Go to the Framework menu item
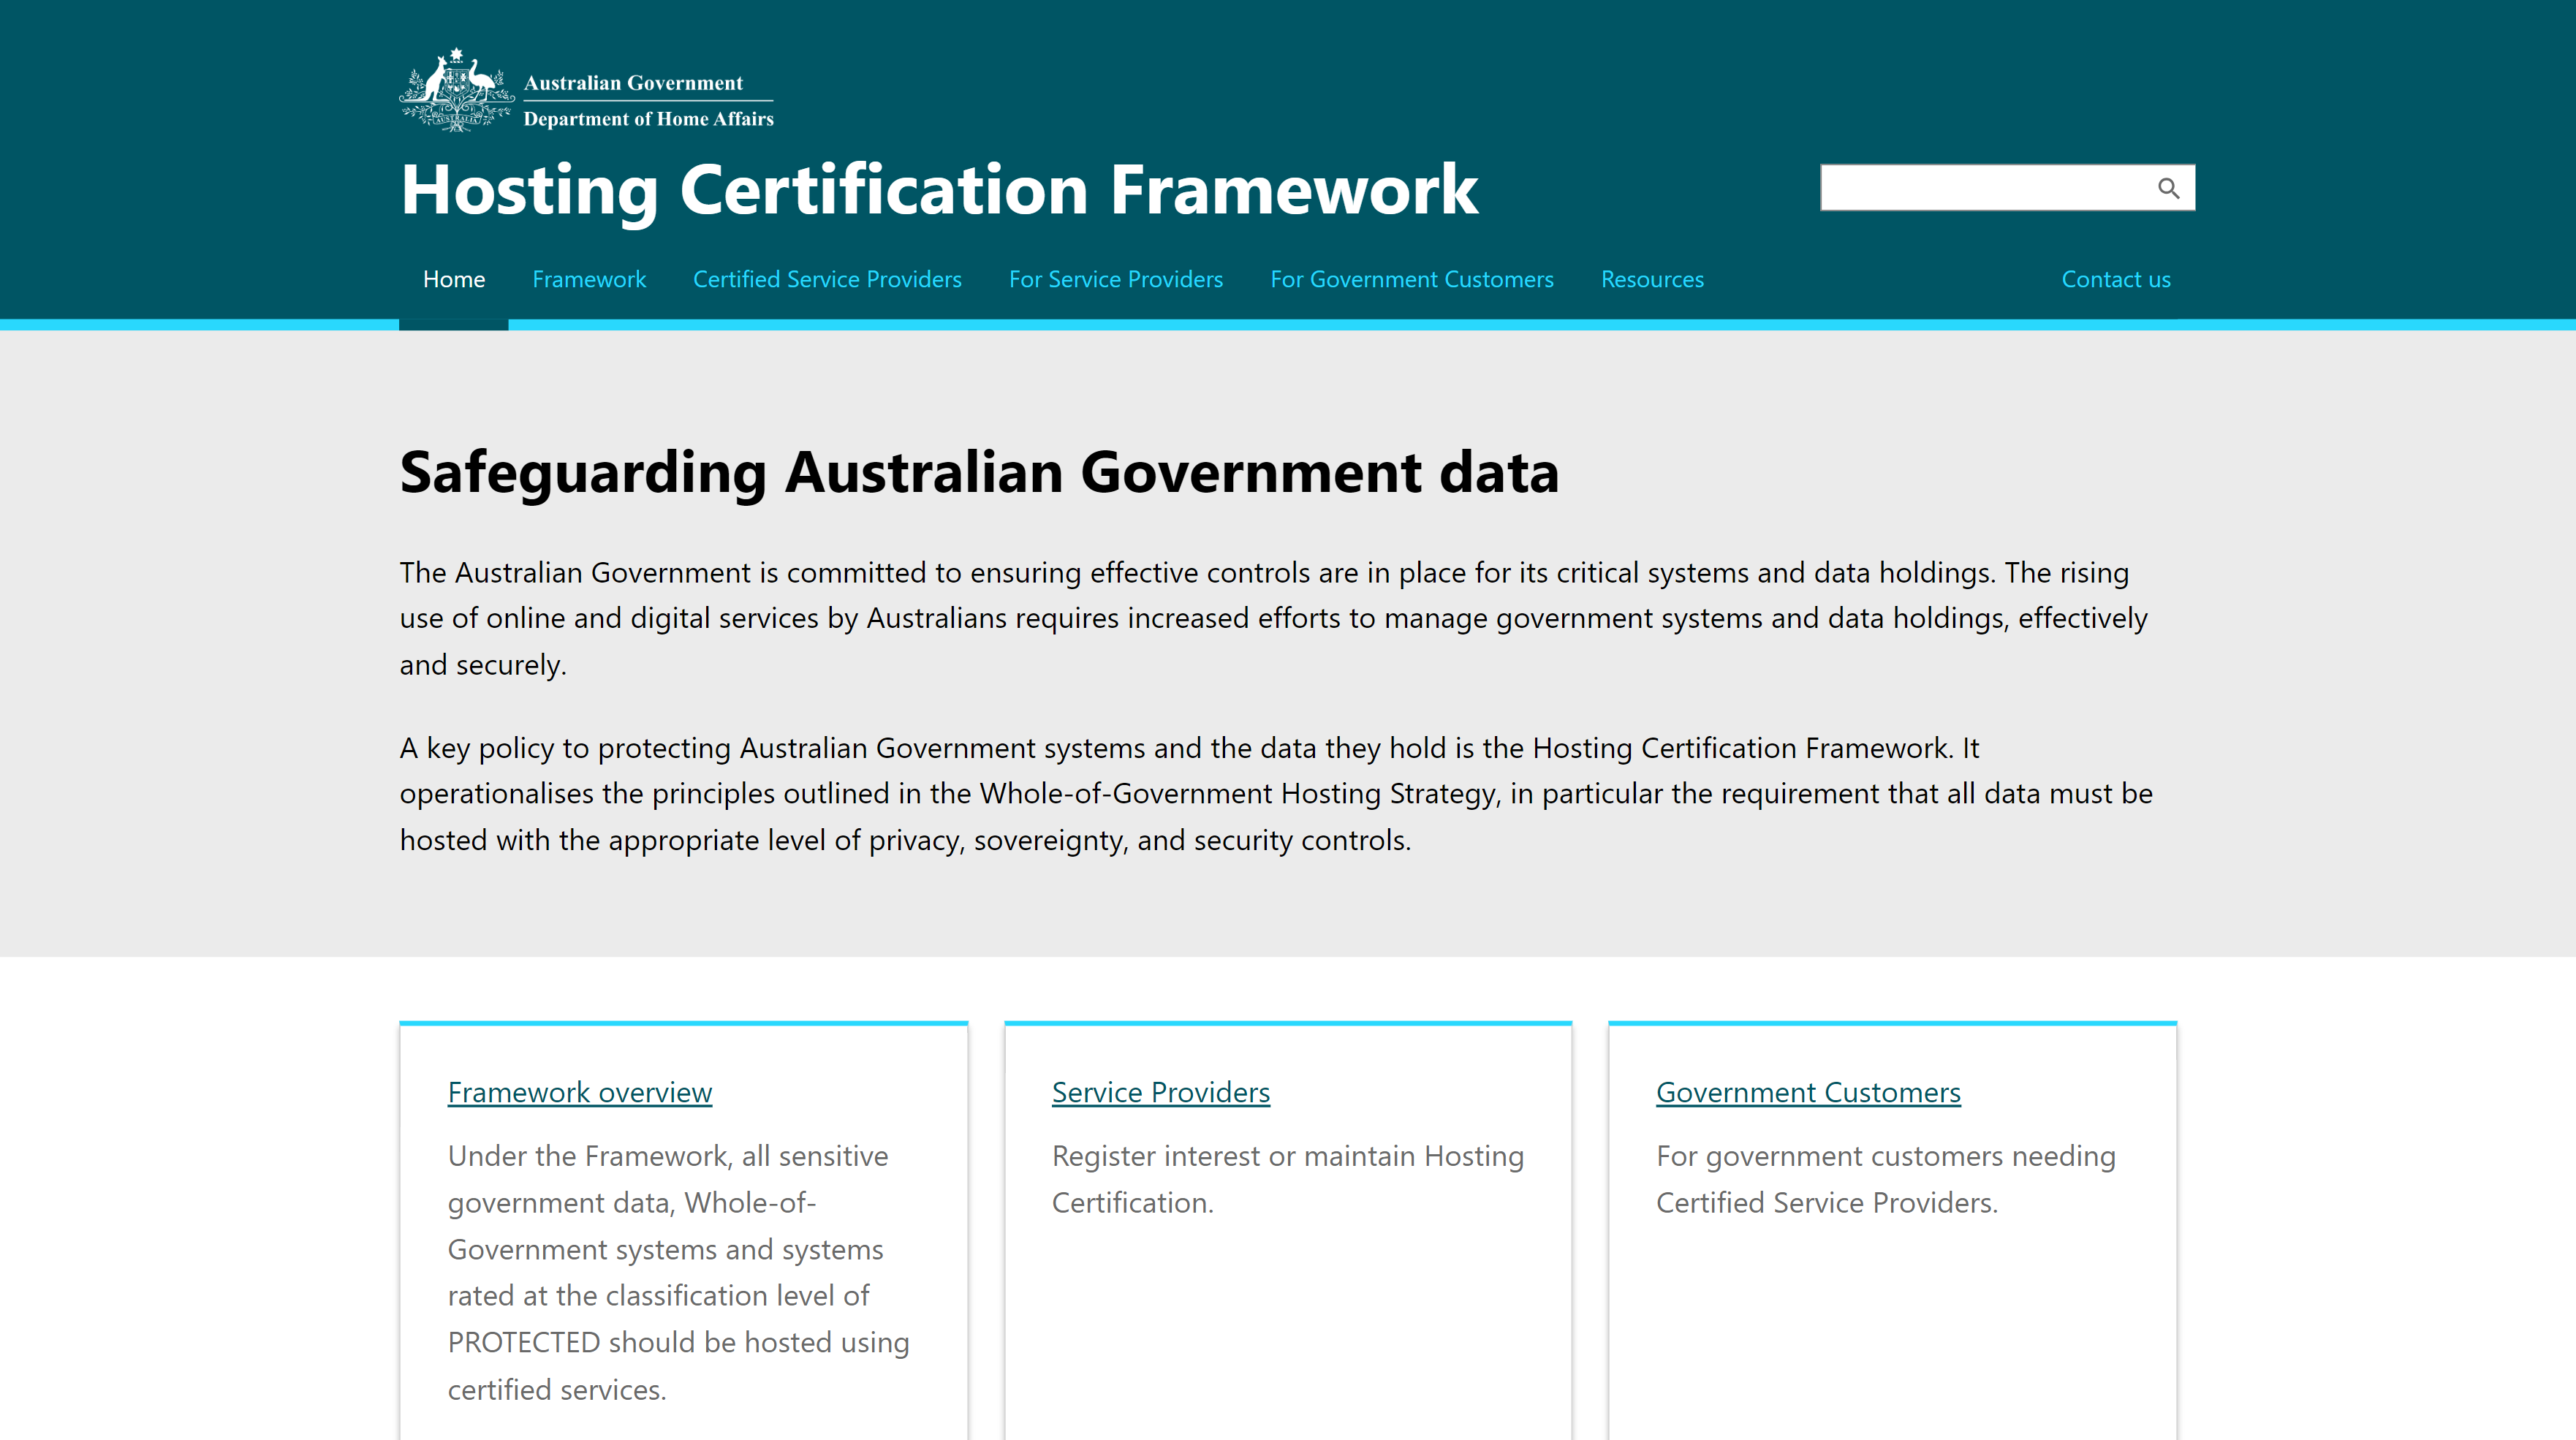The image size is (2576, 1440). [x=589, y=279]
